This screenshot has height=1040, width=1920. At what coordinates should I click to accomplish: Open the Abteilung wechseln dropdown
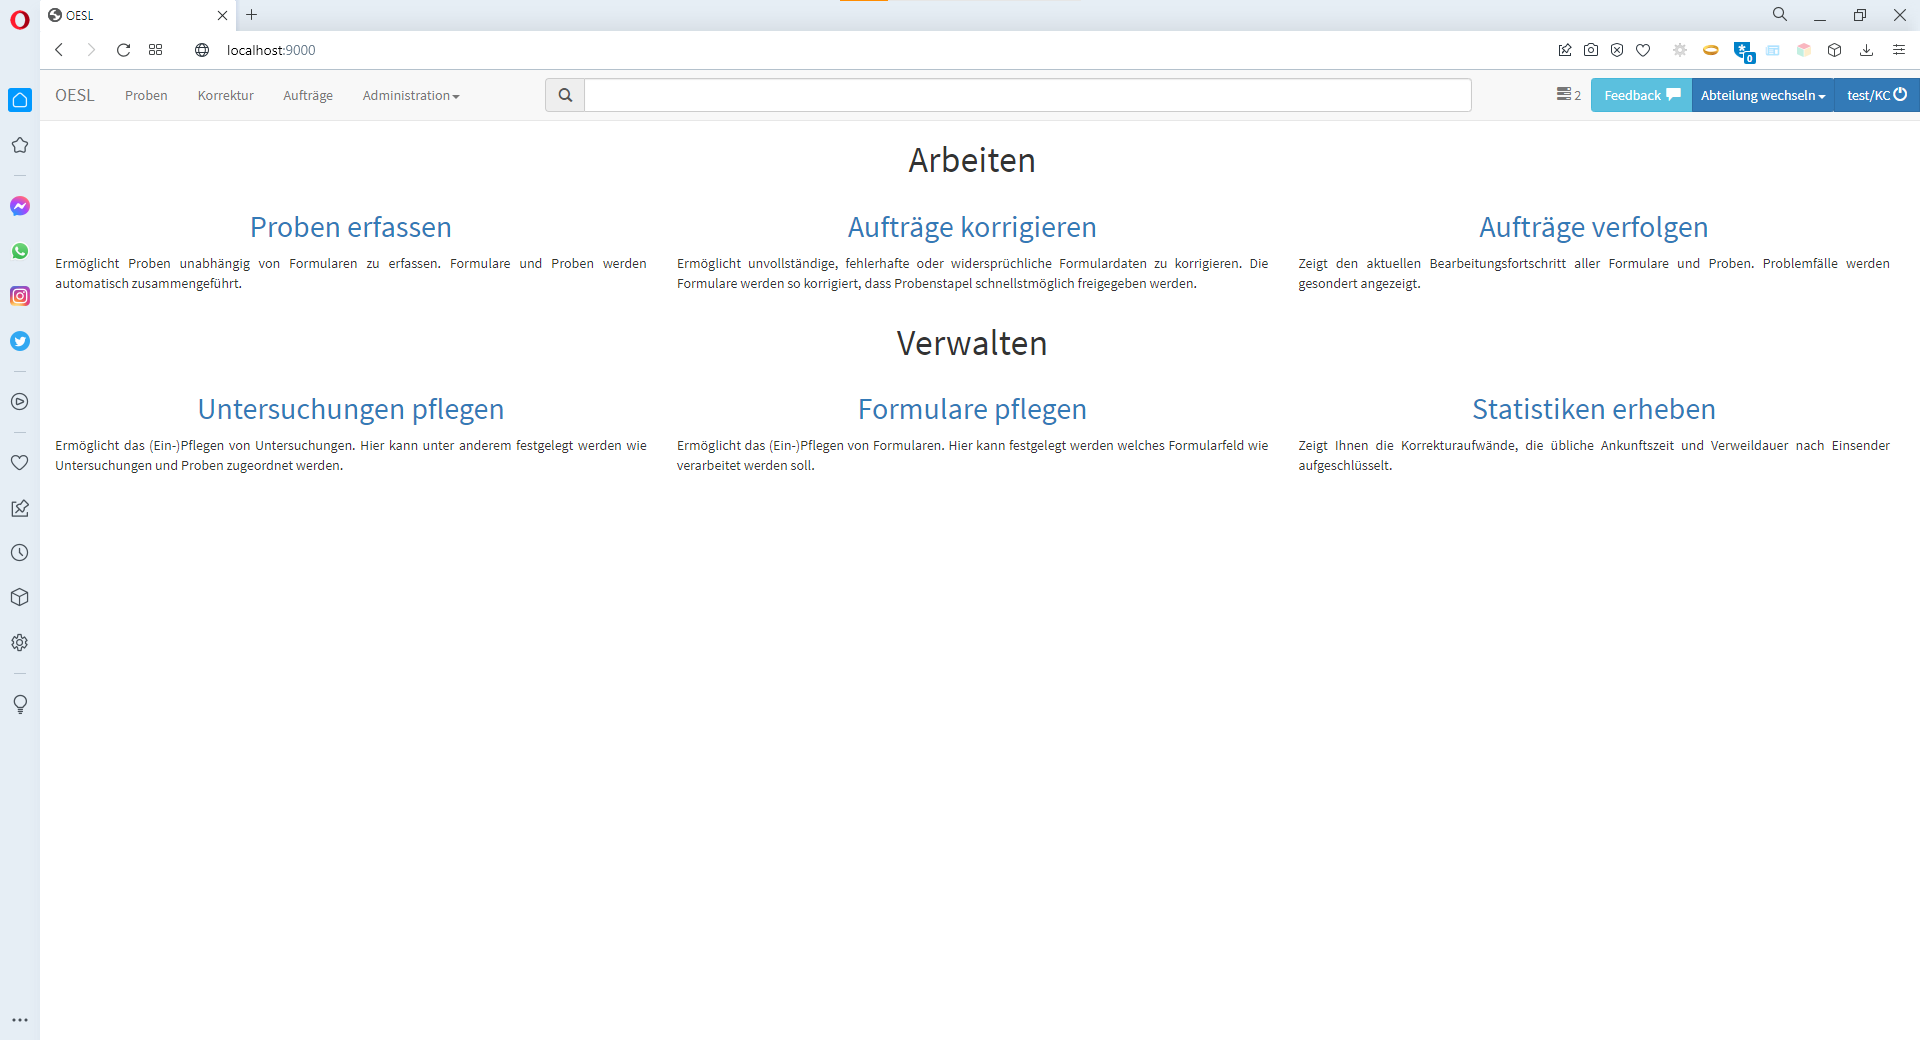[x=1762, y=96]
